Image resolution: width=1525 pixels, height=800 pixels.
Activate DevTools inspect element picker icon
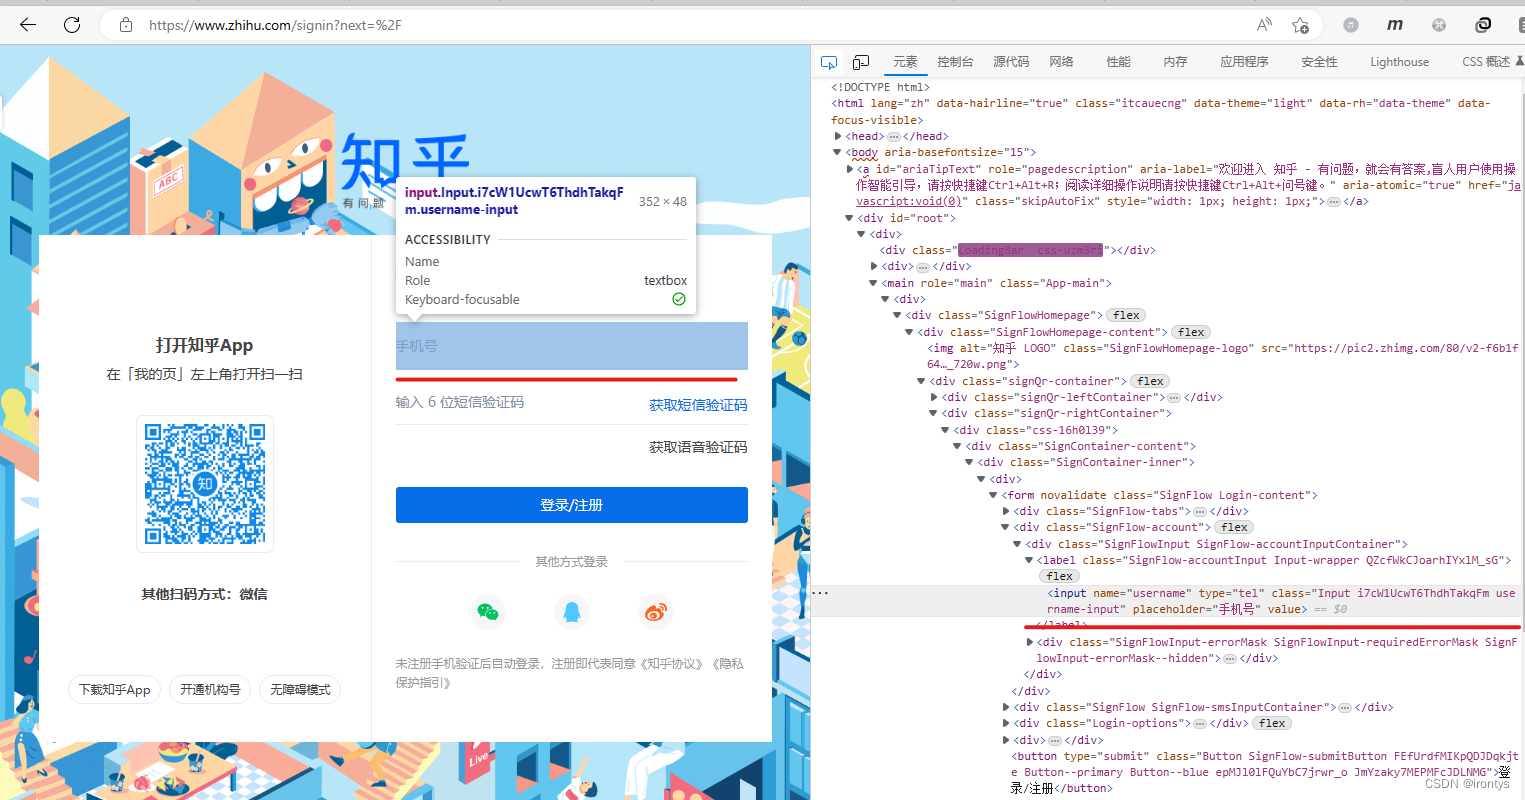[829, 62]
